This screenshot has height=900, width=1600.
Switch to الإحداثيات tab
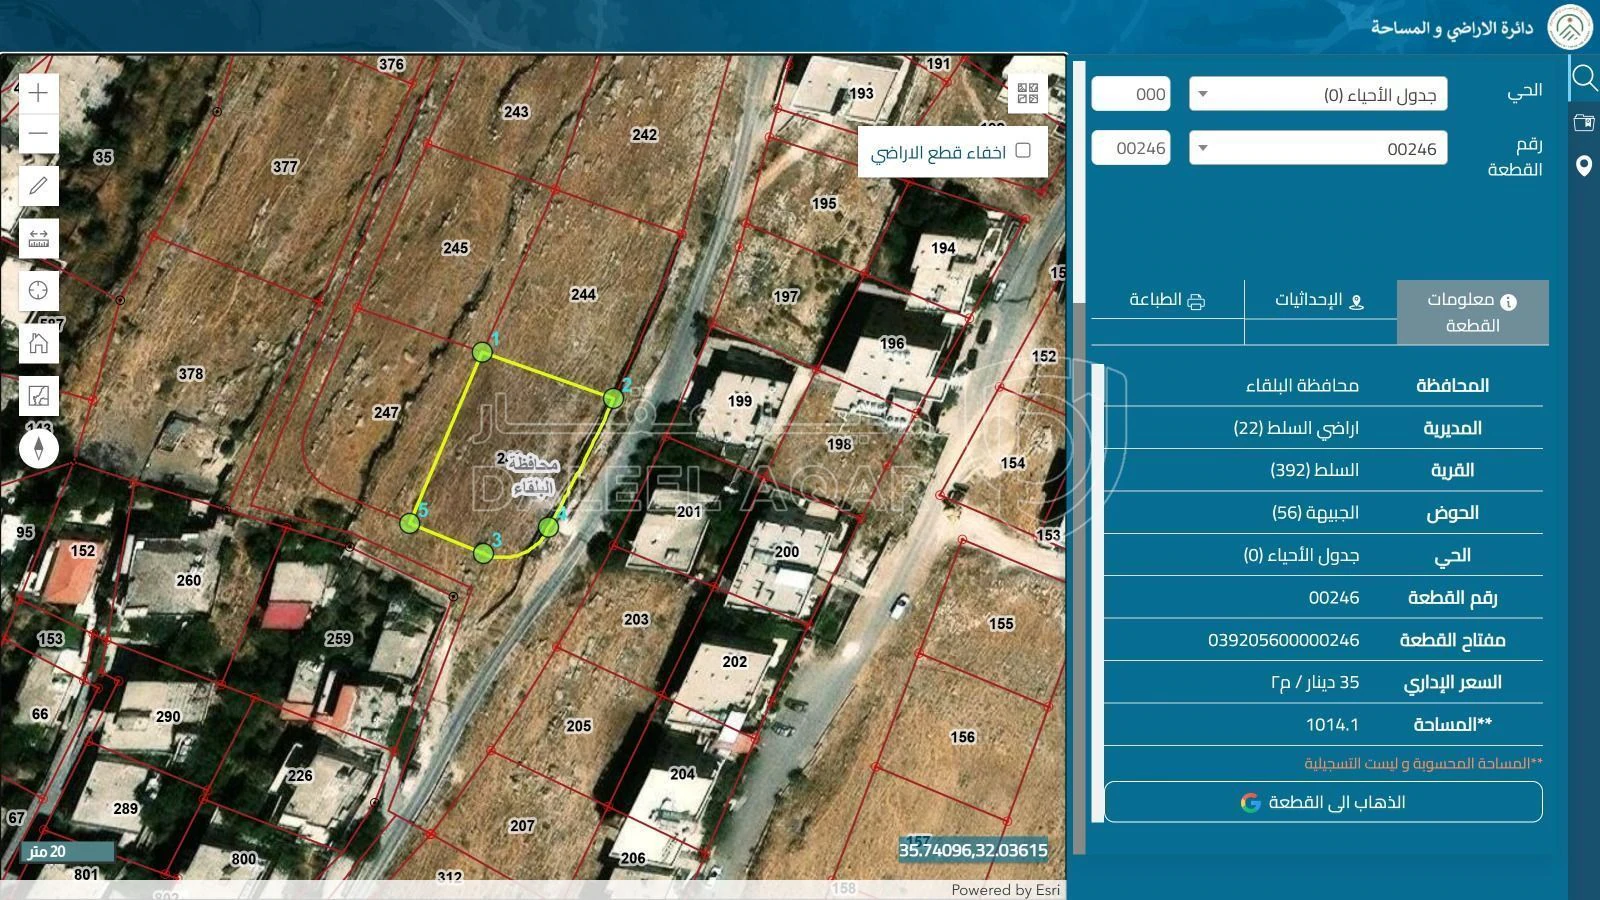(x=1320, y=300)
